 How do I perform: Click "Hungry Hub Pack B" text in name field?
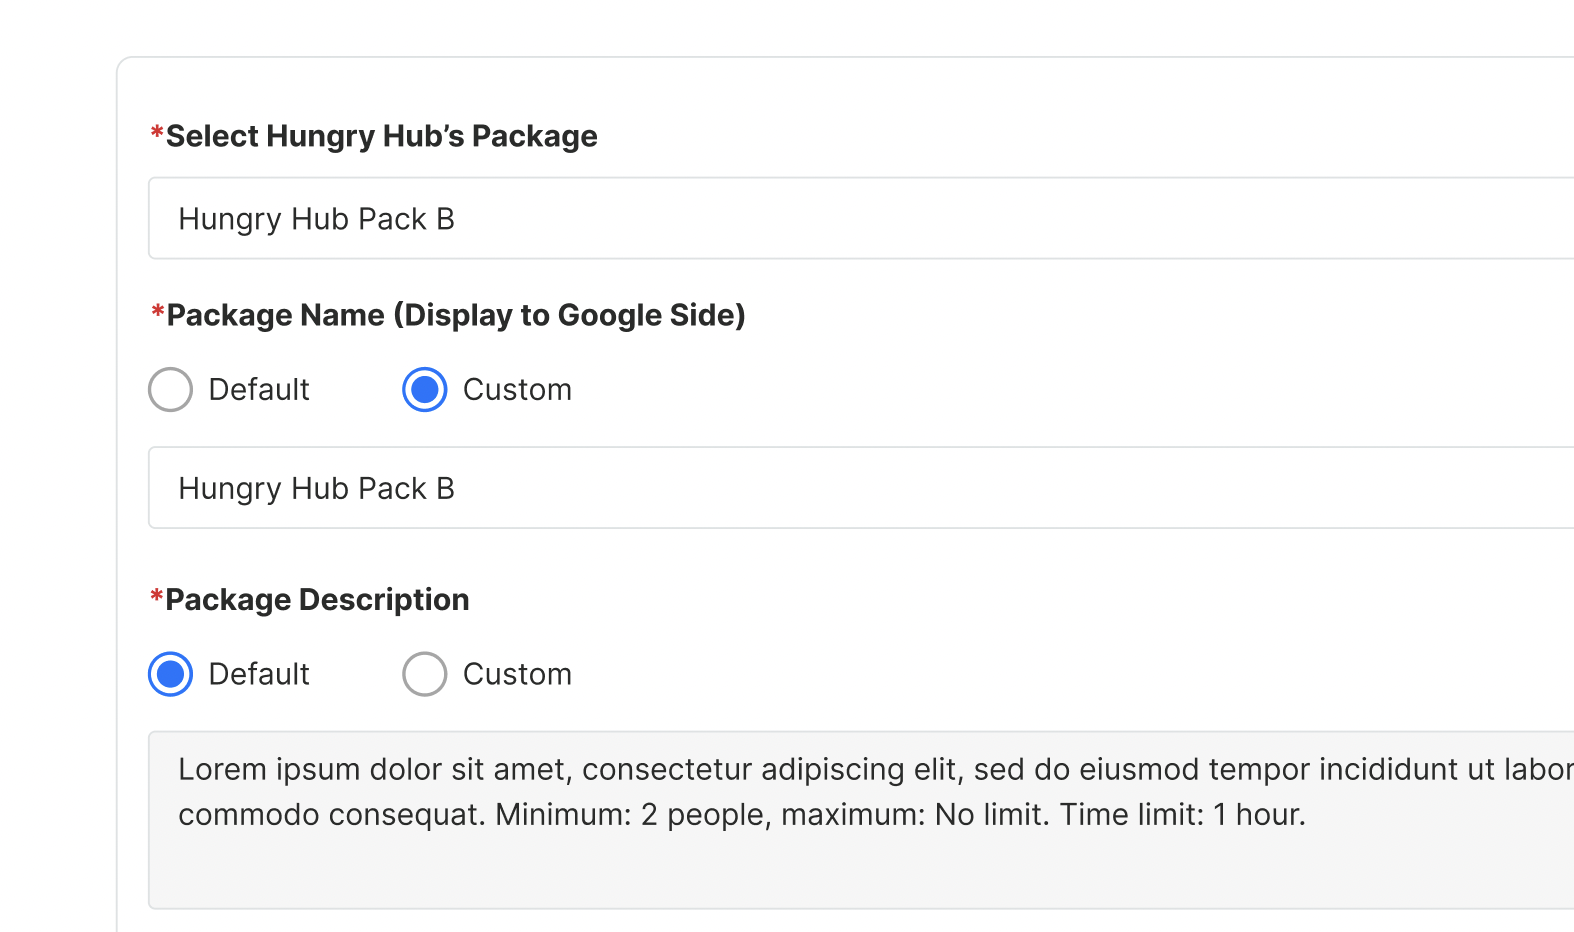click(x=316, y=488)
